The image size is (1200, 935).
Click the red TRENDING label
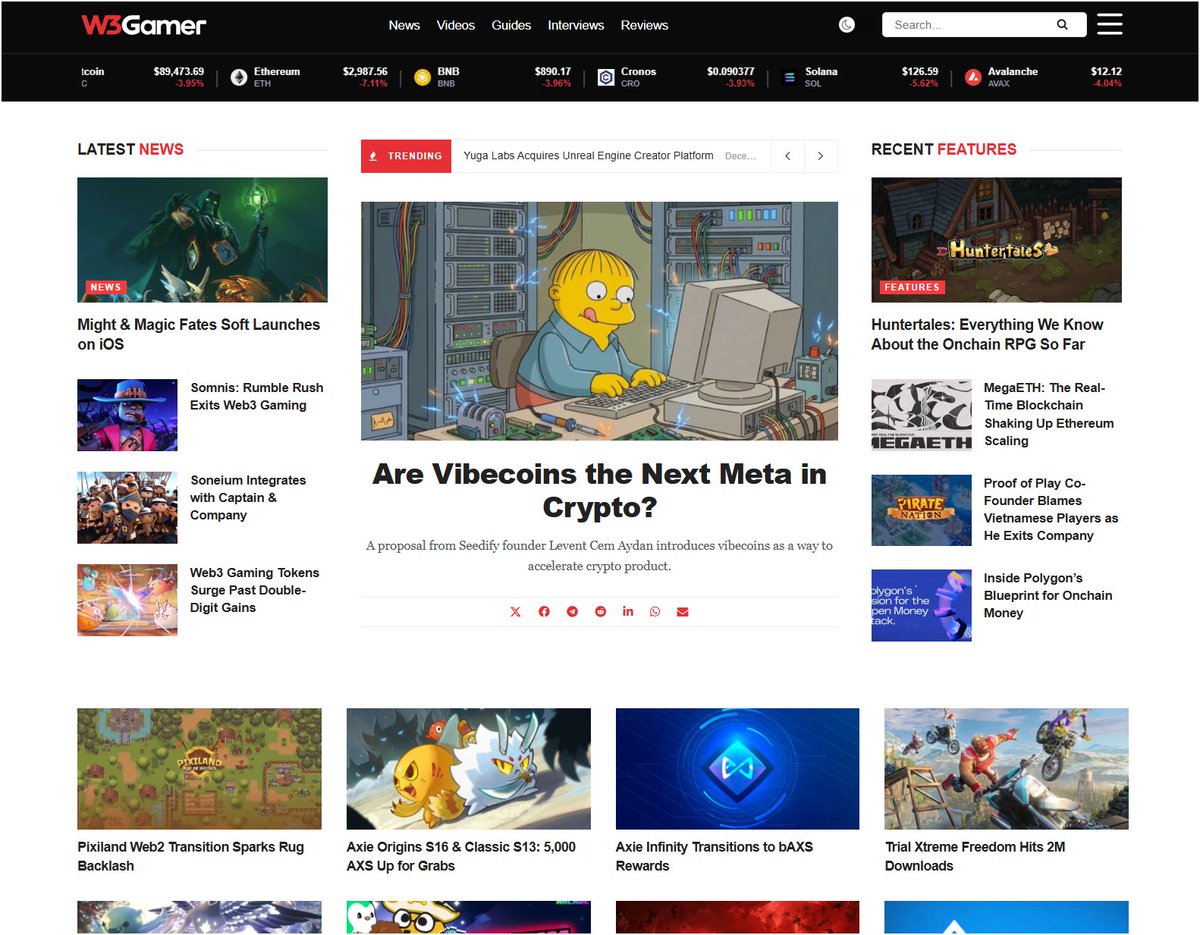point(406,156)
